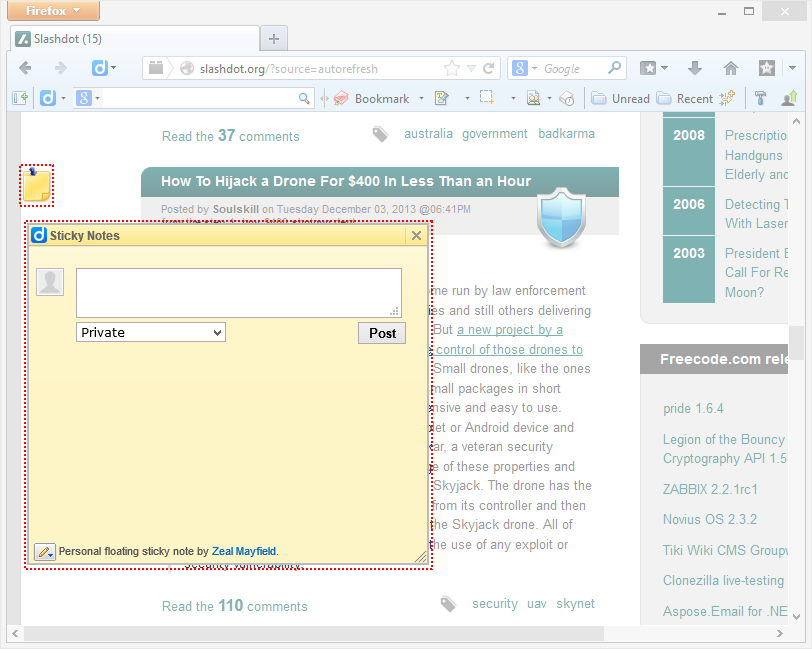Open the Unread folder
The image size is (812, 649).
point(620,98)
